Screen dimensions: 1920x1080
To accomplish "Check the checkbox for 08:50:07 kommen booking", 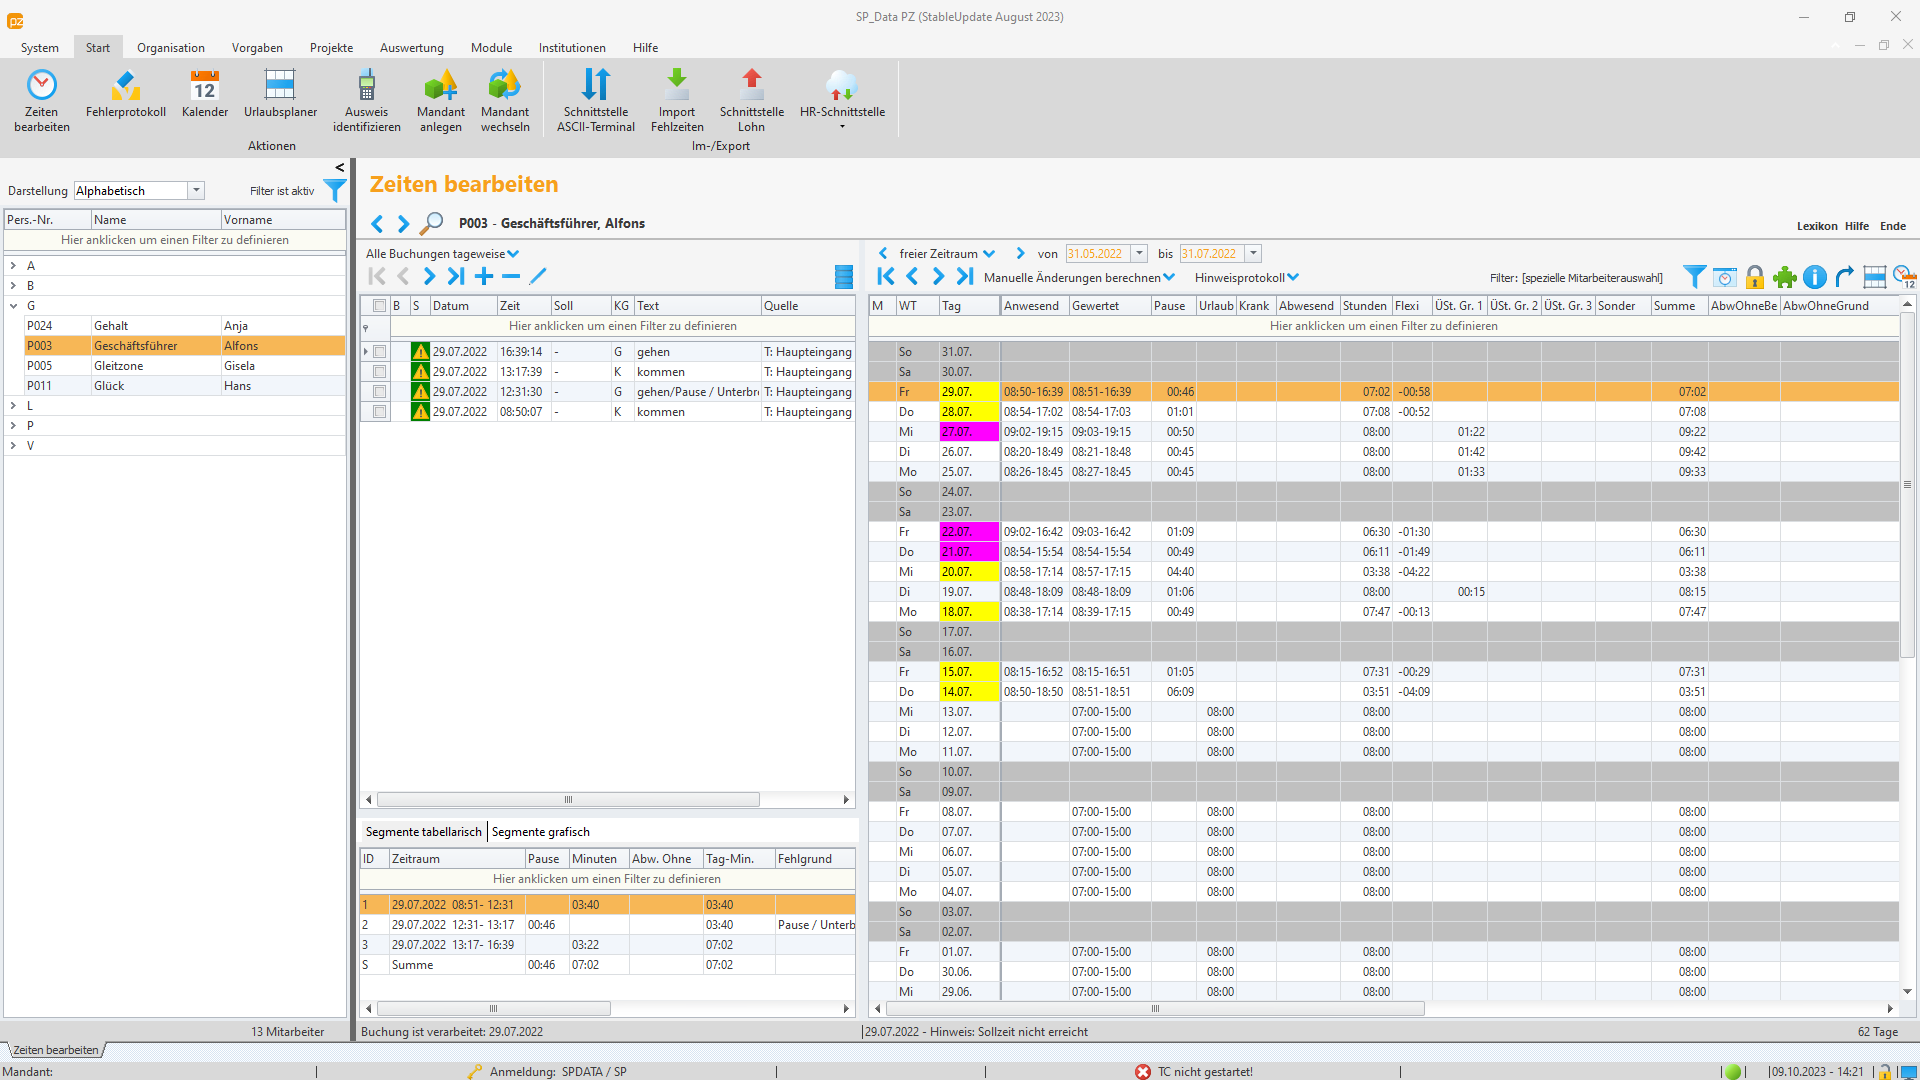I will 380,412.
